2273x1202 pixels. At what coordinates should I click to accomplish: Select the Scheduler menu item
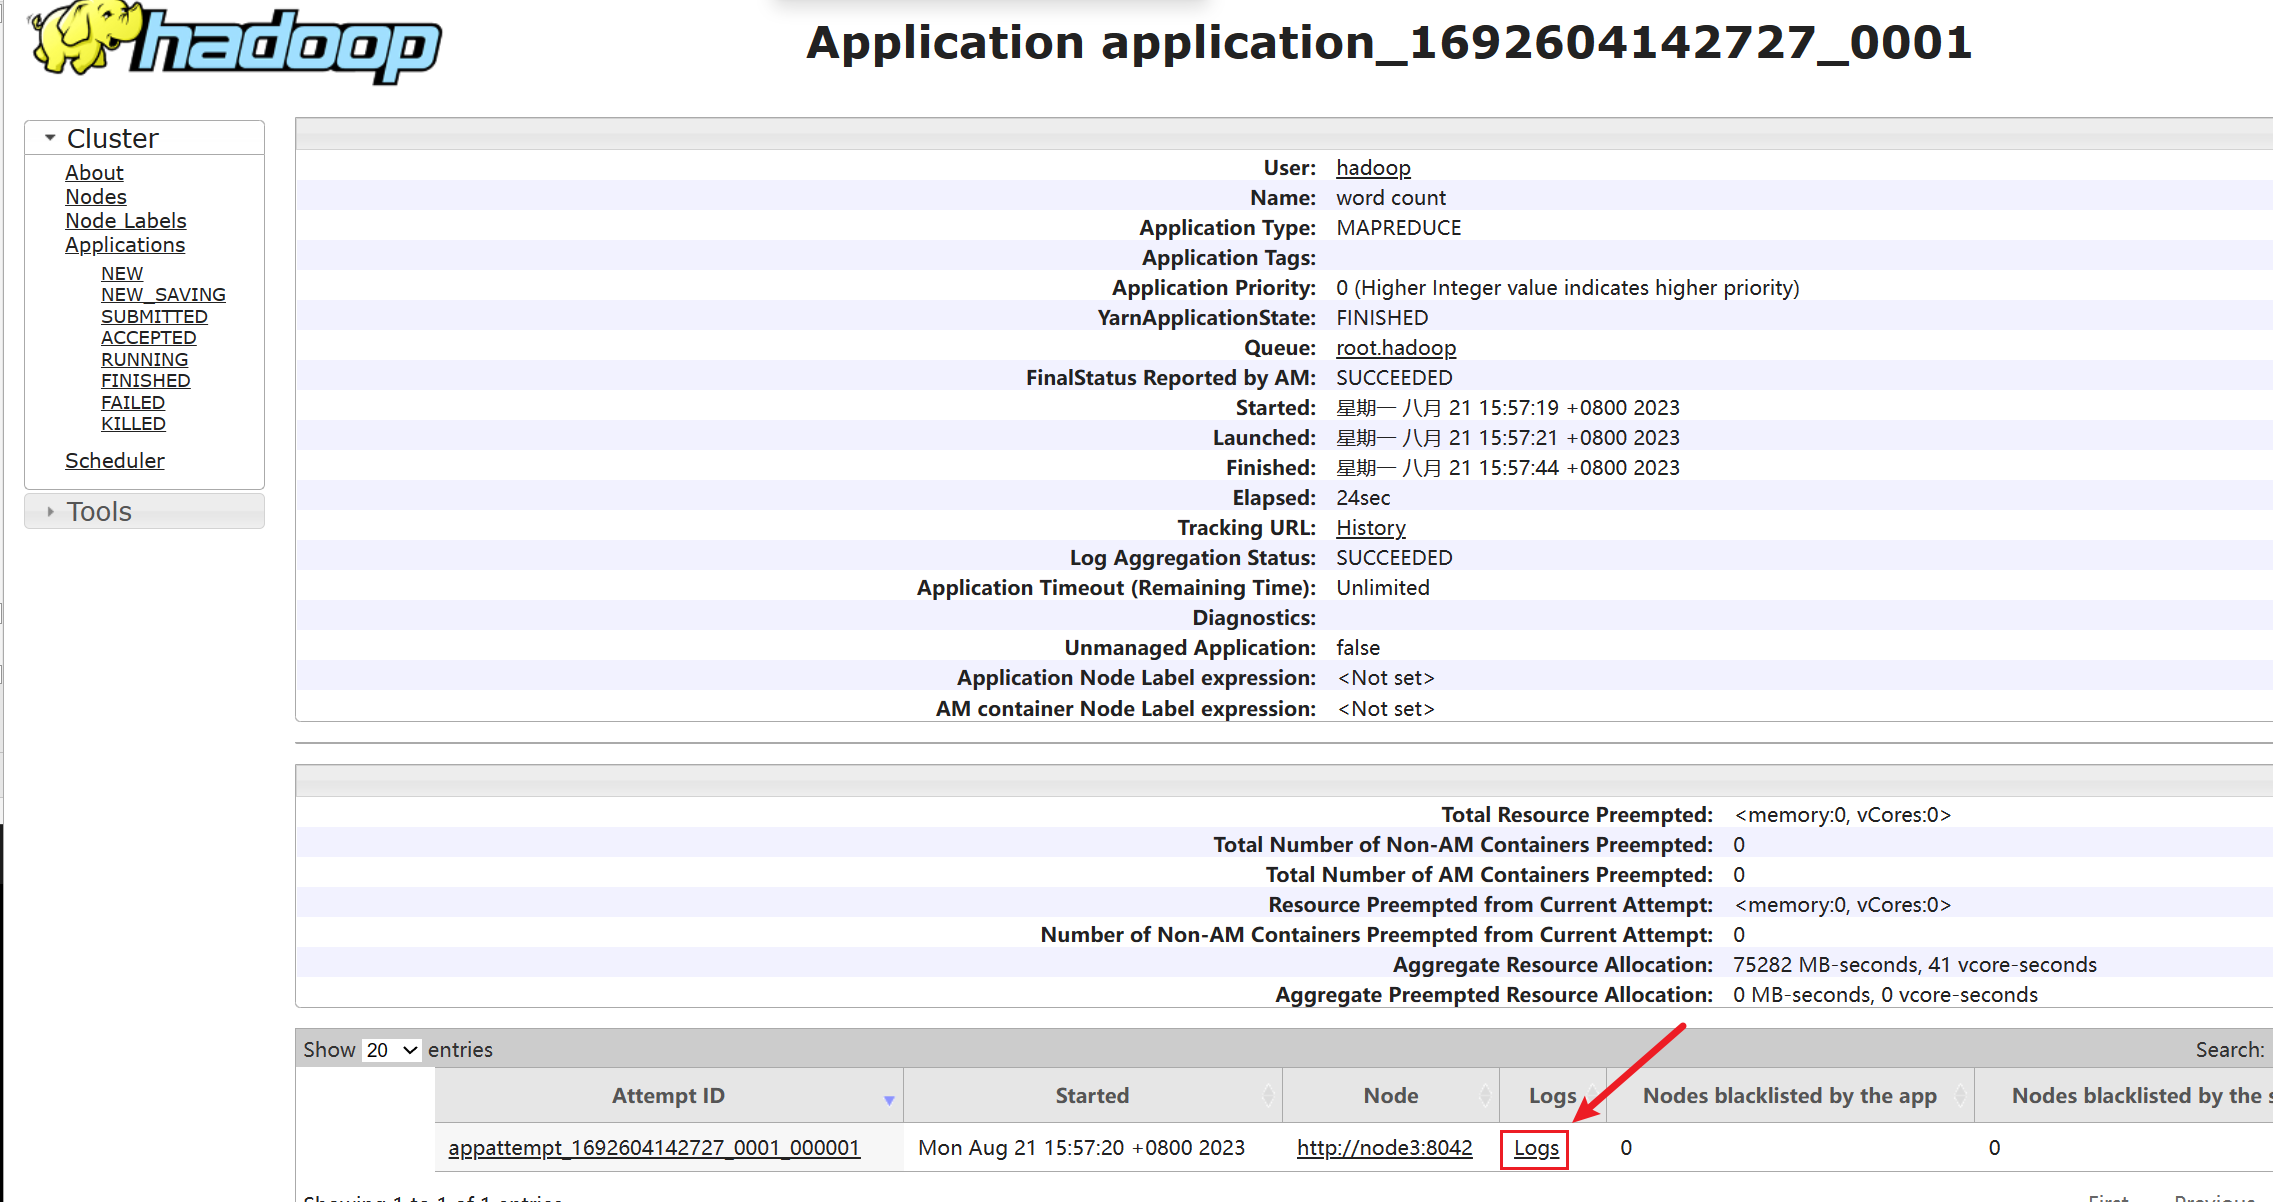[114, 460]
